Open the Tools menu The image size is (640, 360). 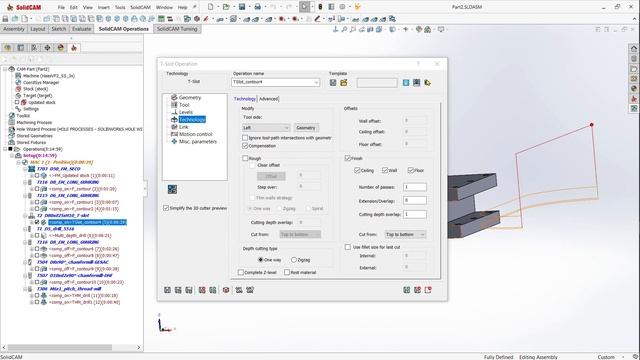coord(120,7)
